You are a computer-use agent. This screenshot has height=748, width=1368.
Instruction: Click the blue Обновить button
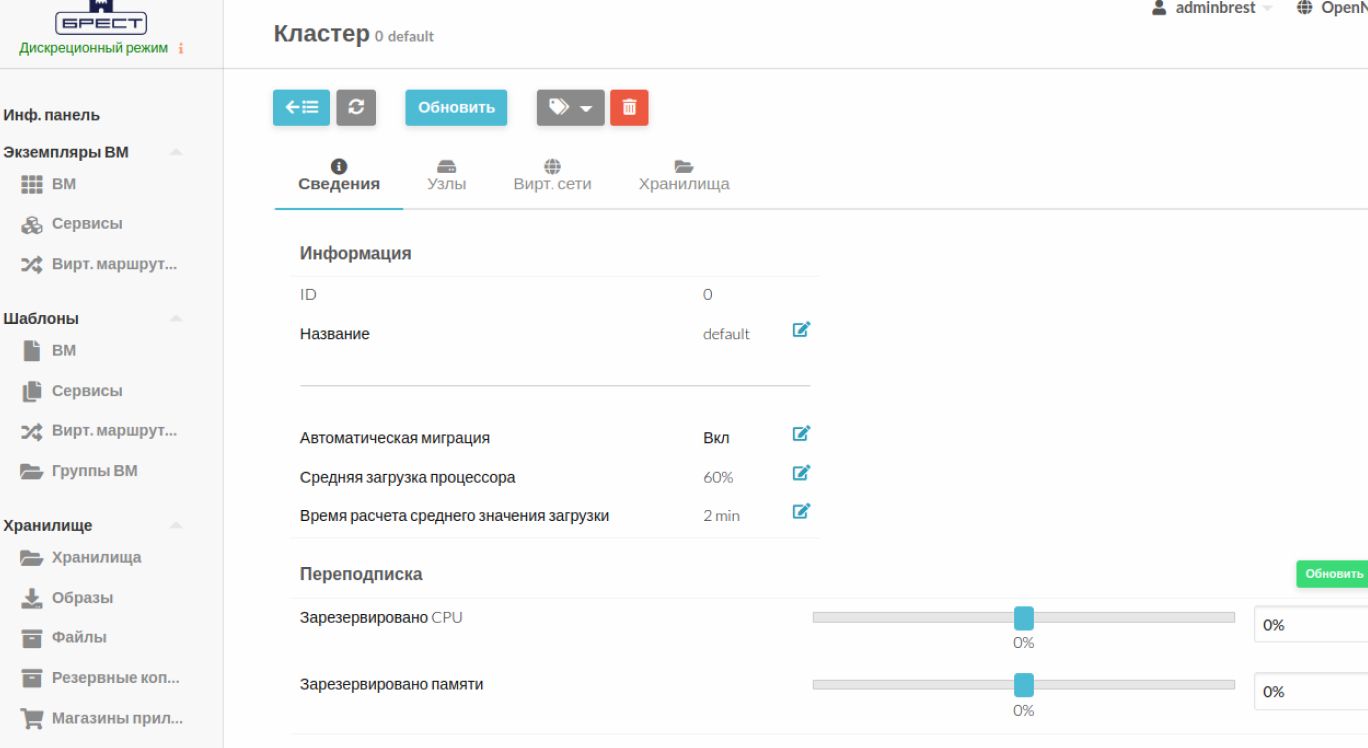pos(456,108)
